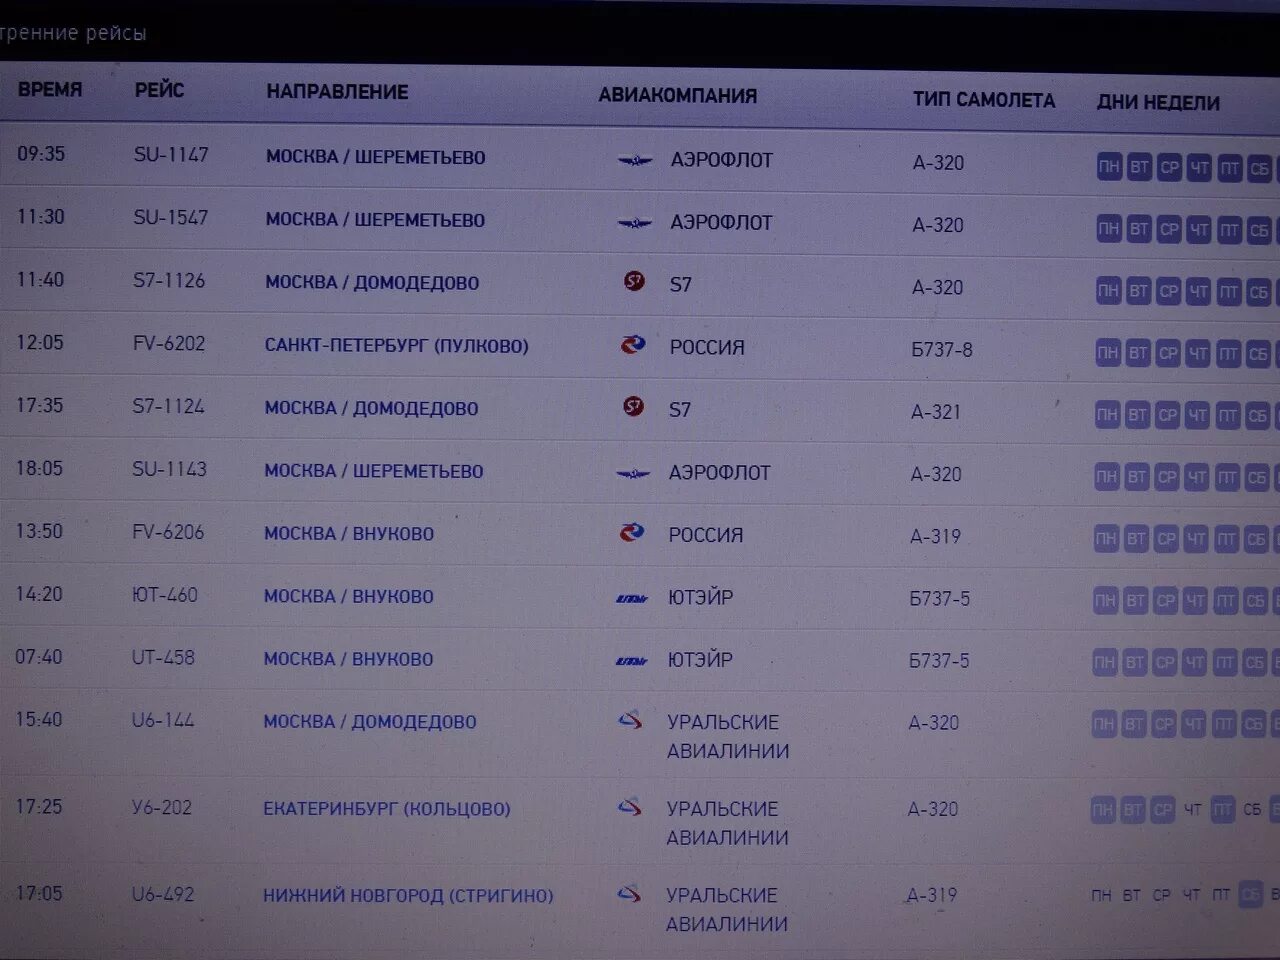Click highlighted ПТ badge in У6-202 row
Image resolution: width=1280 pixels, height=960 pixels.
1222,810
